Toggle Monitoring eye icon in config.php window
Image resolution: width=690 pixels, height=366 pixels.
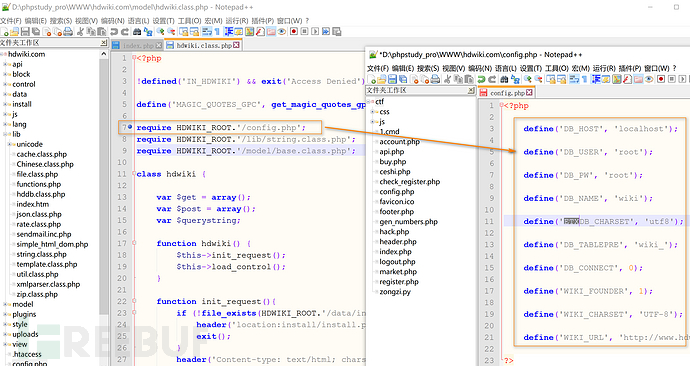pyautogui.click(x=649, y=79)
